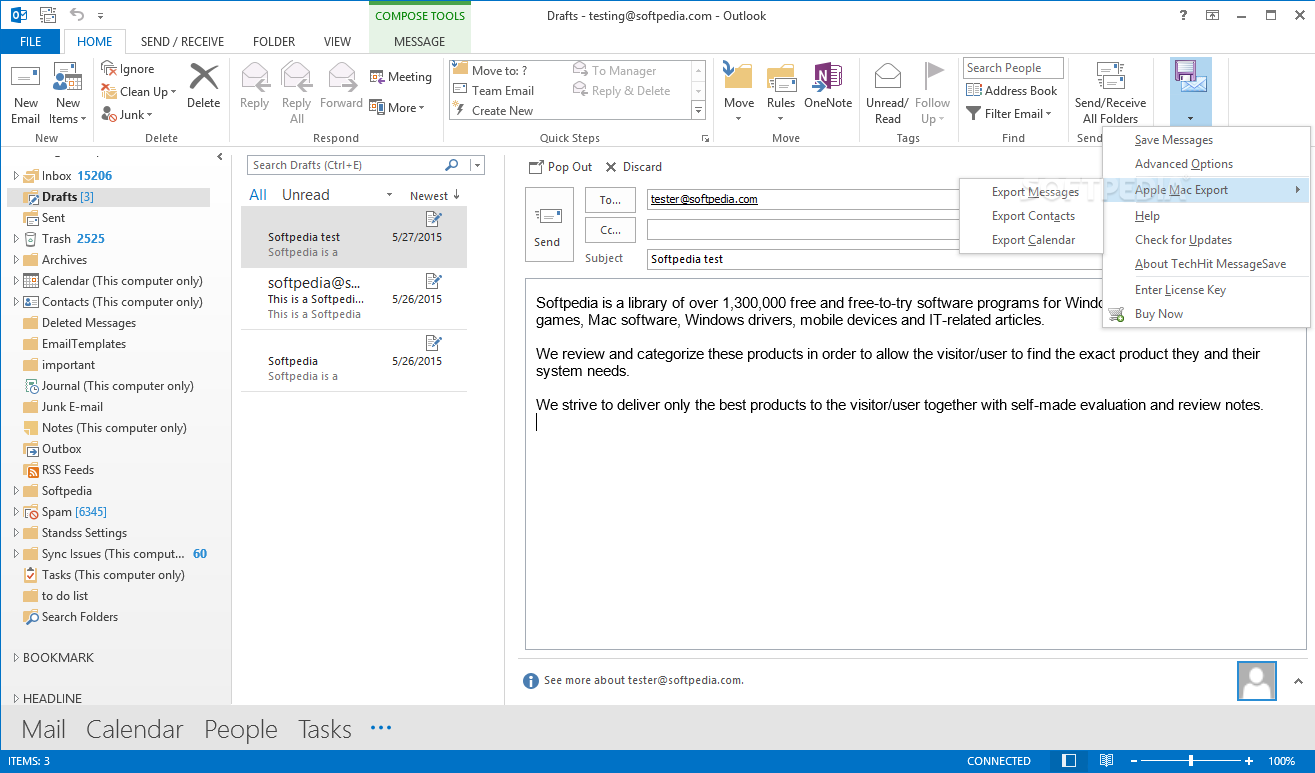The height and width of the screenshot is (773, 1315).
Task: Toggle the Unread/Read envelope icon
Action: tap(888, 77)
